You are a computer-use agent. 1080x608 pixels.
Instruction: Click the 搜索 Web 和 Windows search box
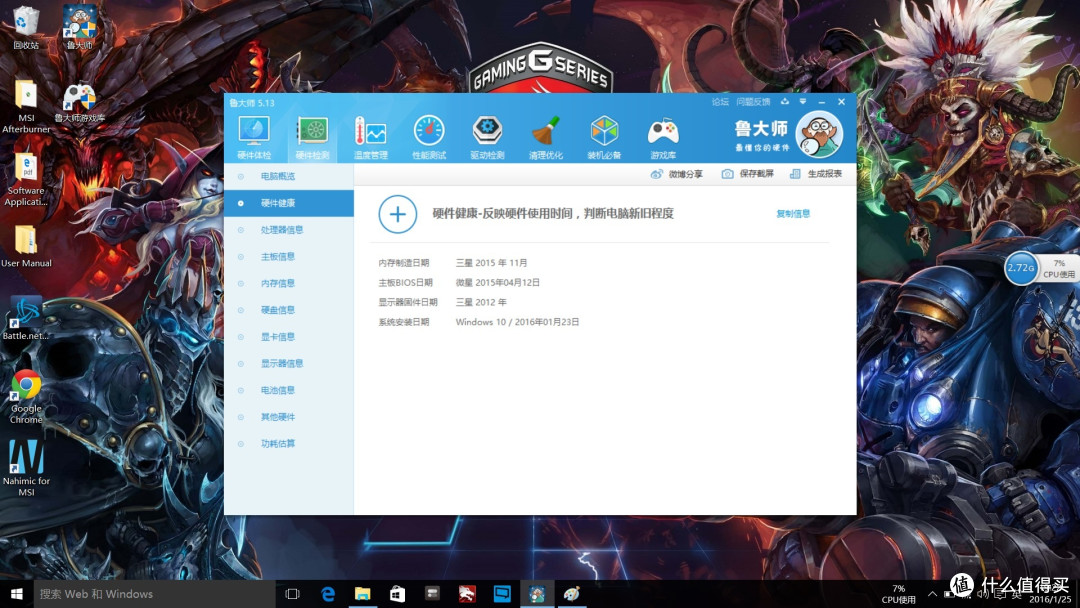point(154,594)
